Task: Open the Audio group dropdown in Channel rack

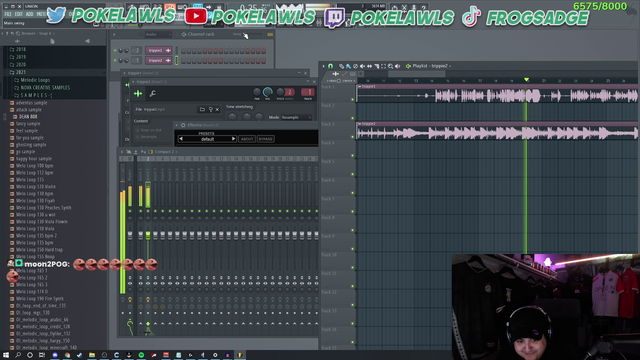Action: [x=157, y=34]
